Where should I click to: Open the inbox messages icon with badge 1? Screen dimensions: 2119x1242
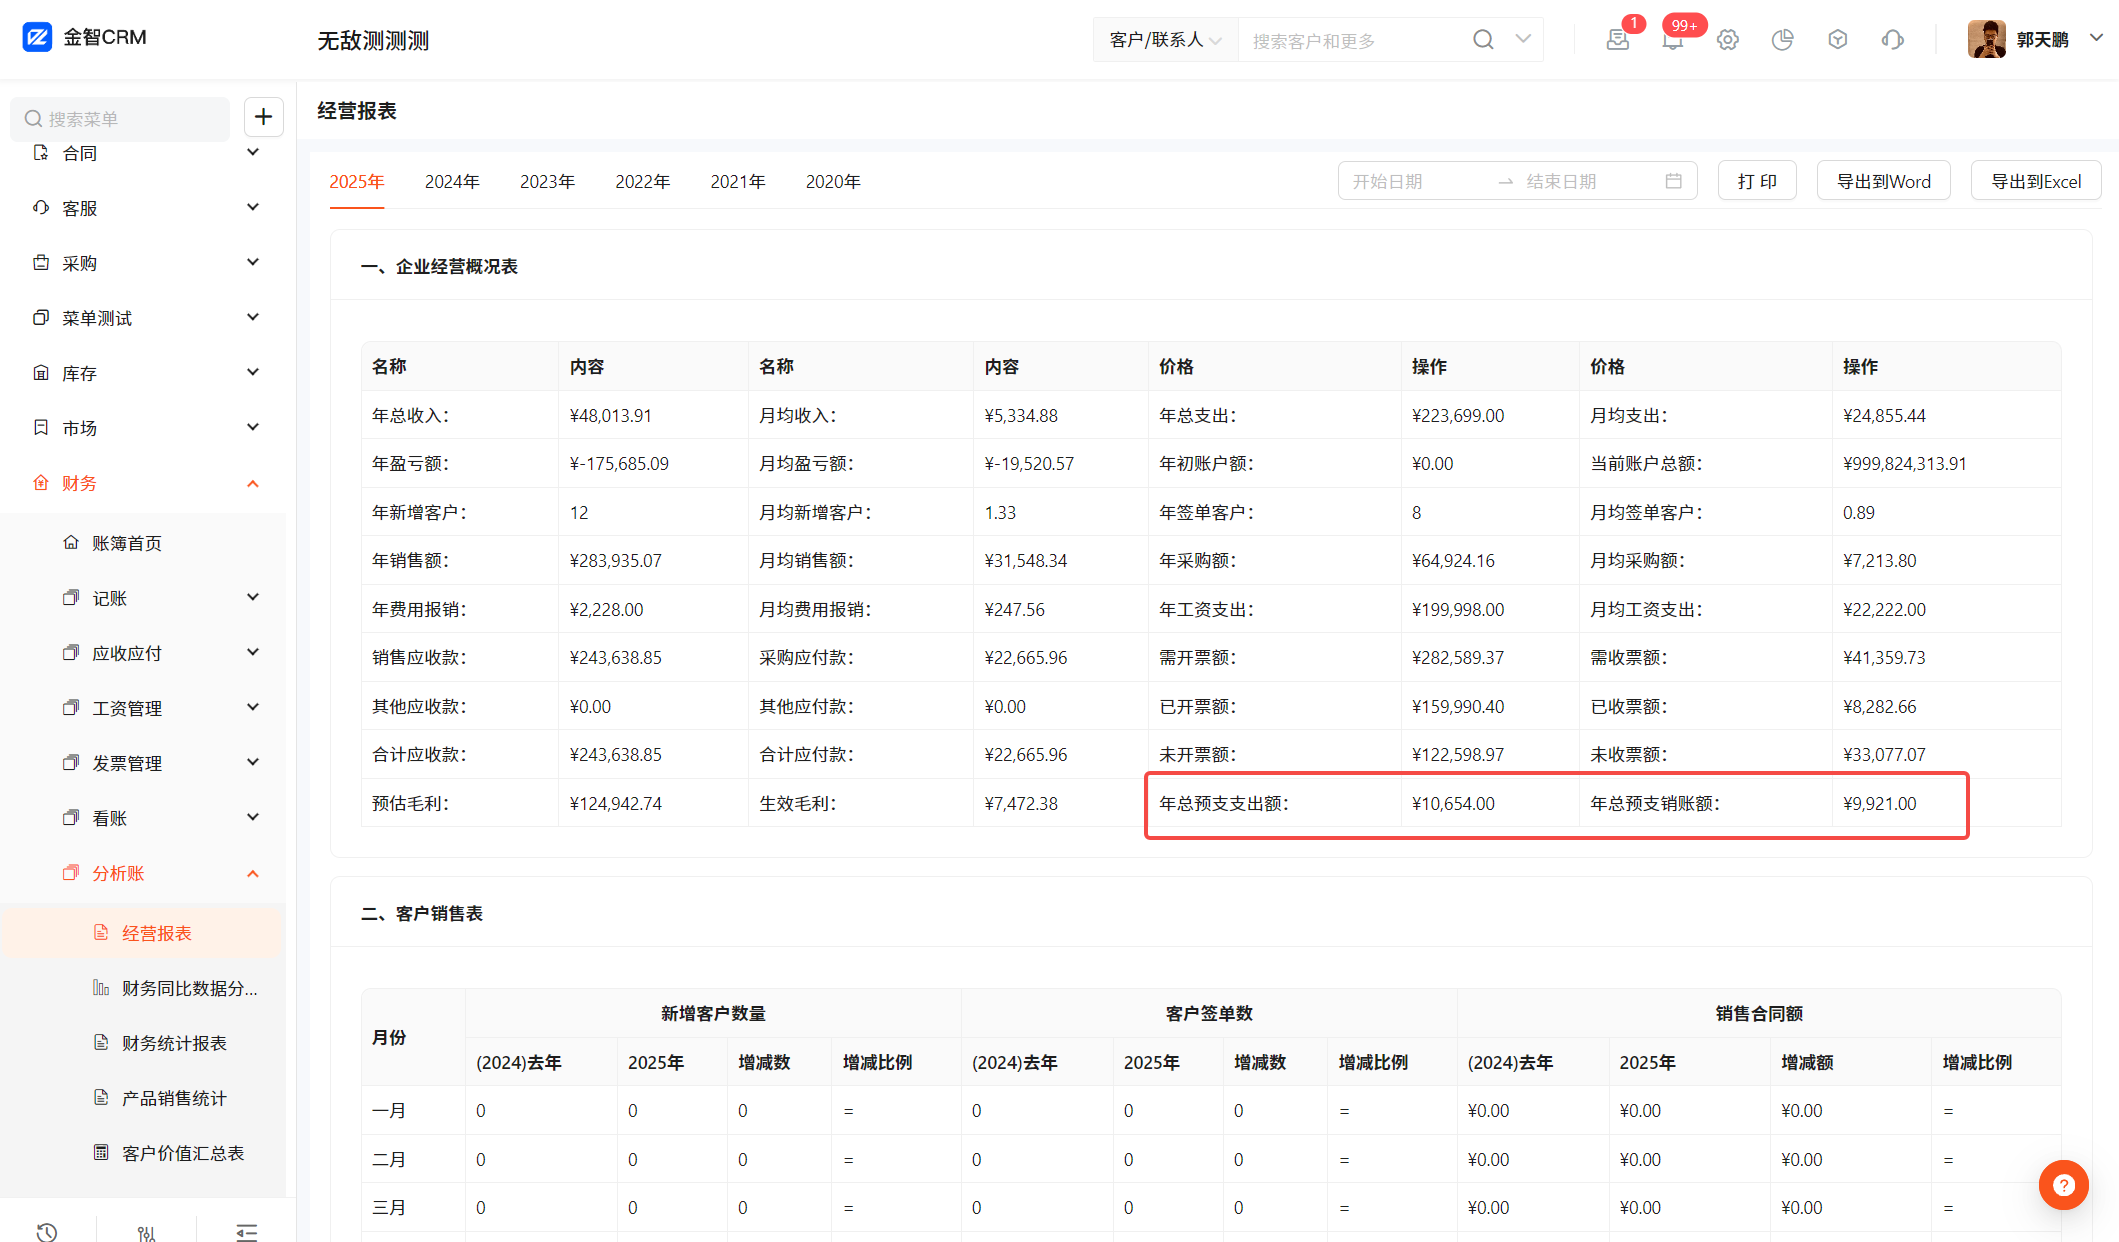click(x=1617, y=40)
